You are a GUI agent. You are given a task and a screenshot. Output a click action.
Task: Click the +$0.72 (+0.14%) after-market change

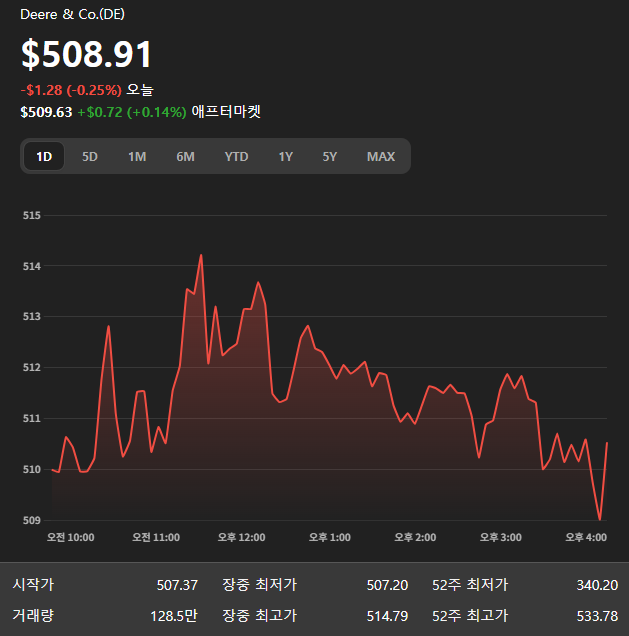132,112
